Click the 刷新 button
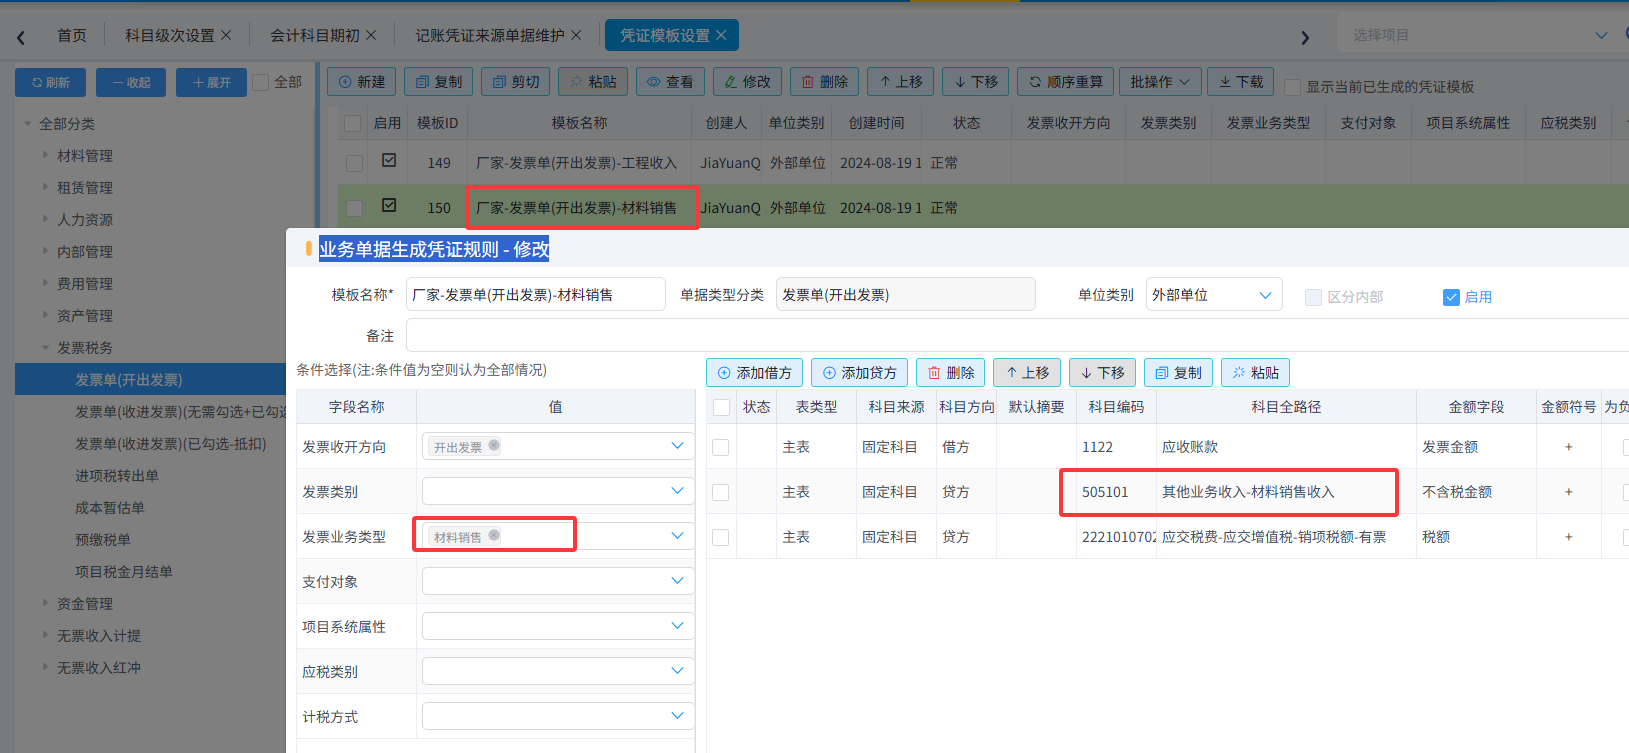 (50, 82)
